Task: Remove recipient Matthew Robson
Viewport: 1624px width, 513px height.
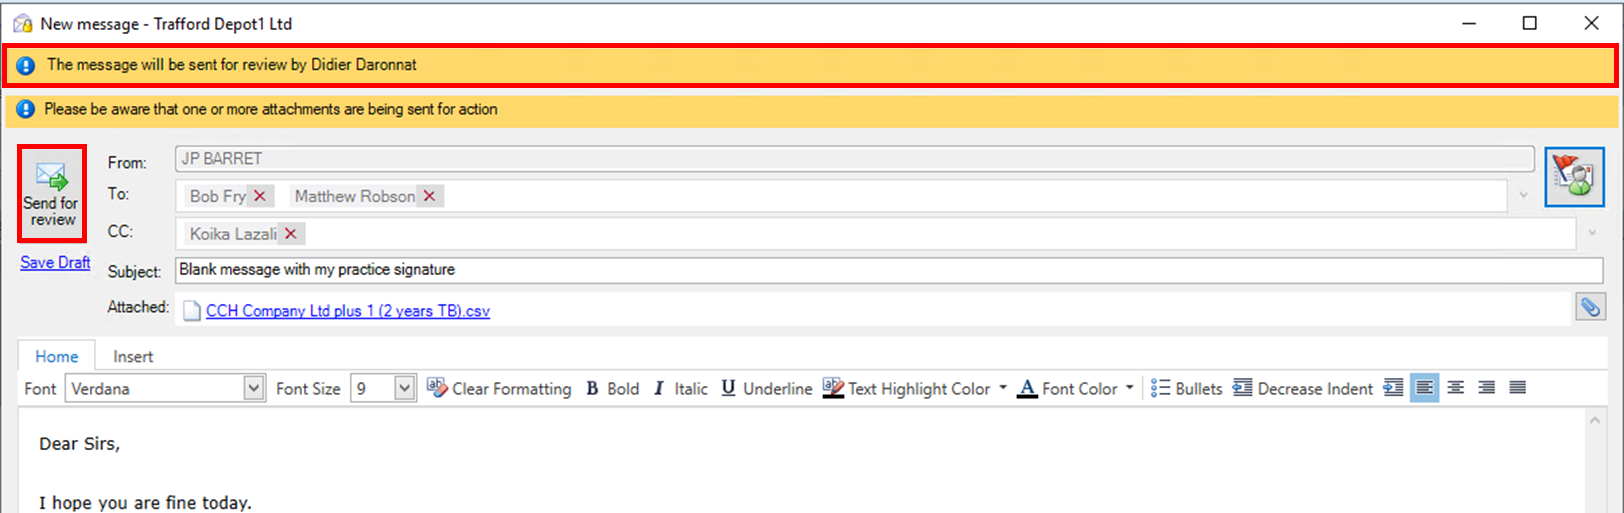Action: tap(429, 196)
